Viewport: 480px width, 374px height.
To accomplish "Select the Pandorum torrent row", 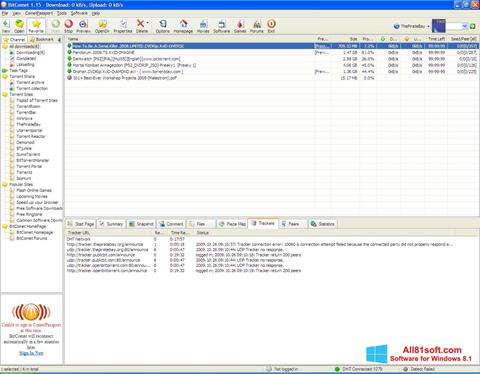I will pos(272,53).
